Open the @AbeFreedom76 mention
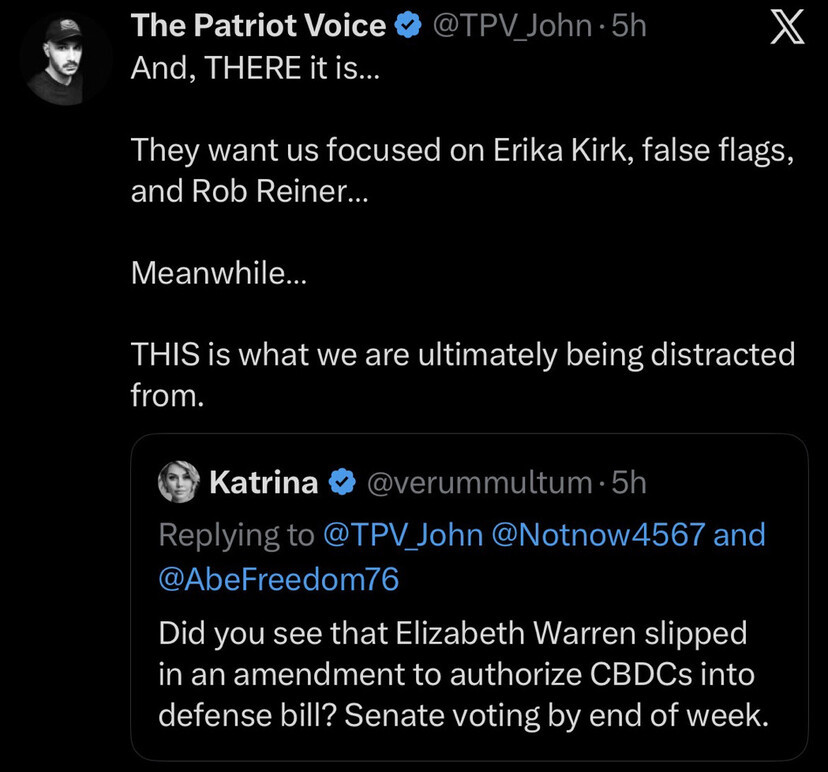 coord(279,580)
